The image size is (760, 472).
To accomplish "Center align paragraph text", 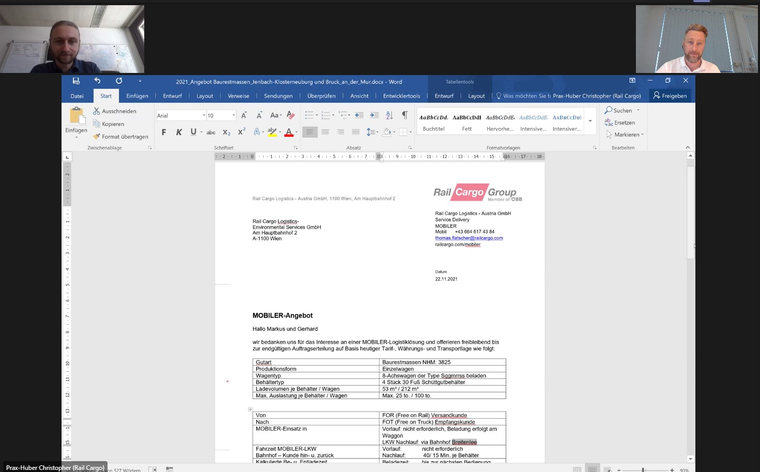I will click(325, 132).
